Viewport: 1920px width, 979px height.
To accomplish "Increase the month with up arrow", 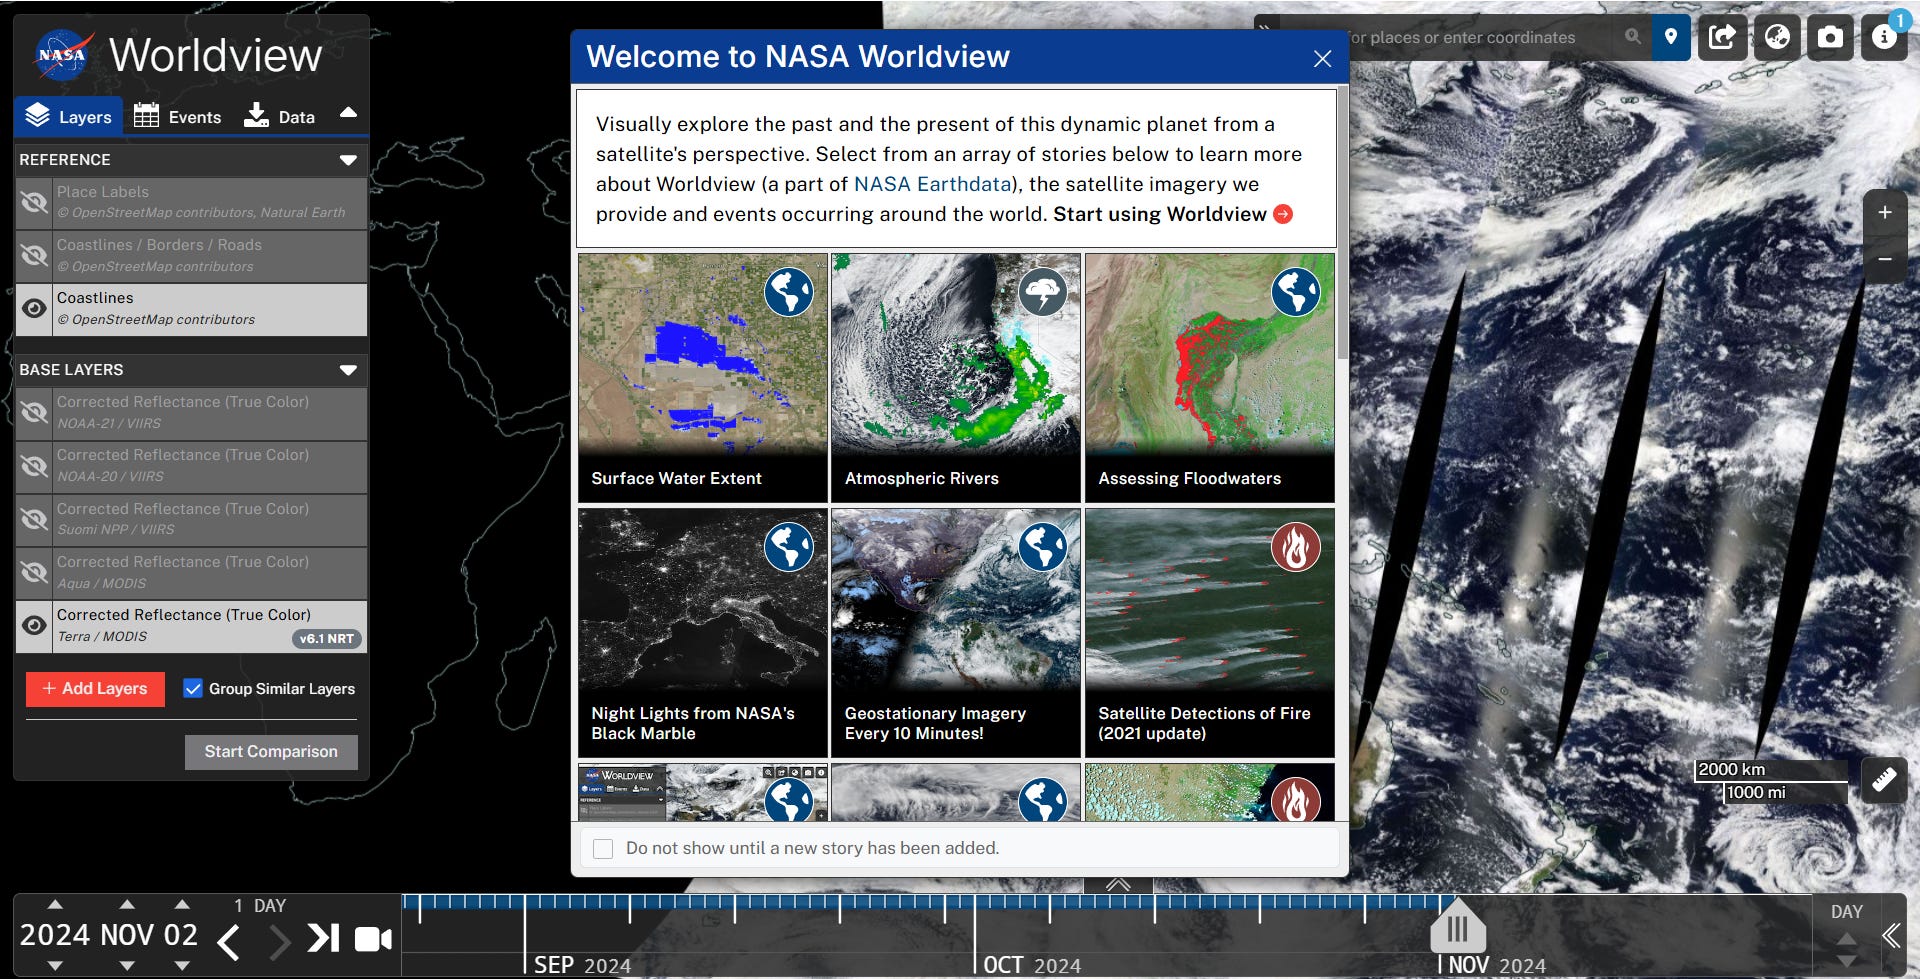I will (x=127, y=905).
